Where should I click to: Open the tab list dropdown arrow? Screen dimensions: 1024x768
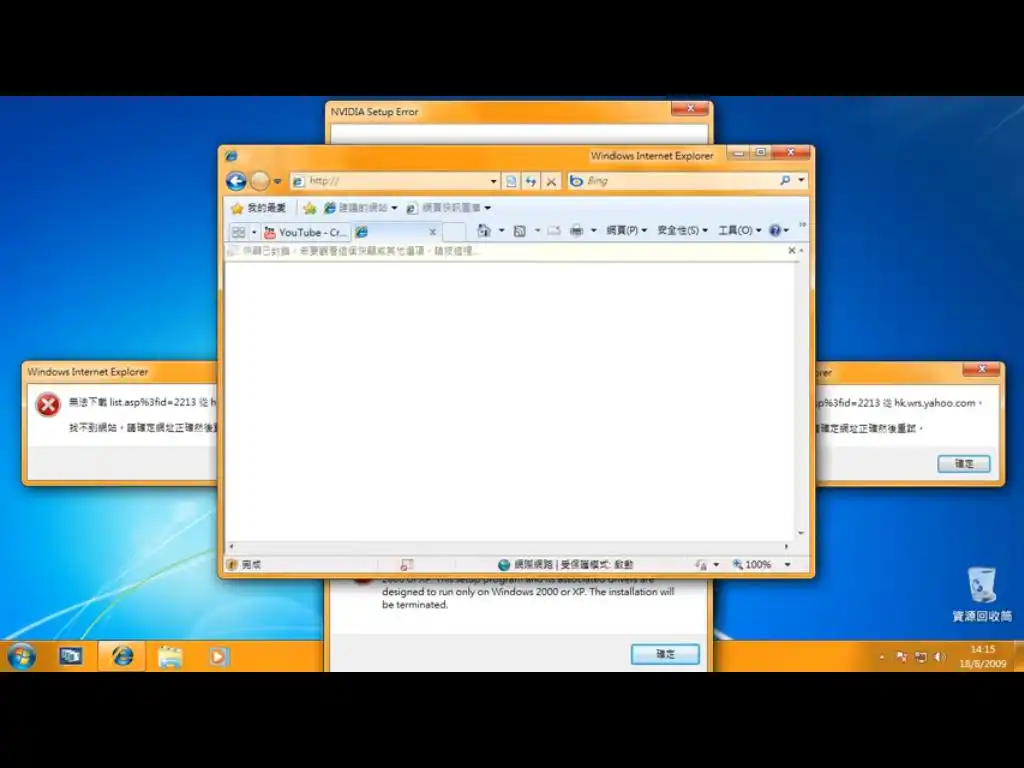click(254, 232)
